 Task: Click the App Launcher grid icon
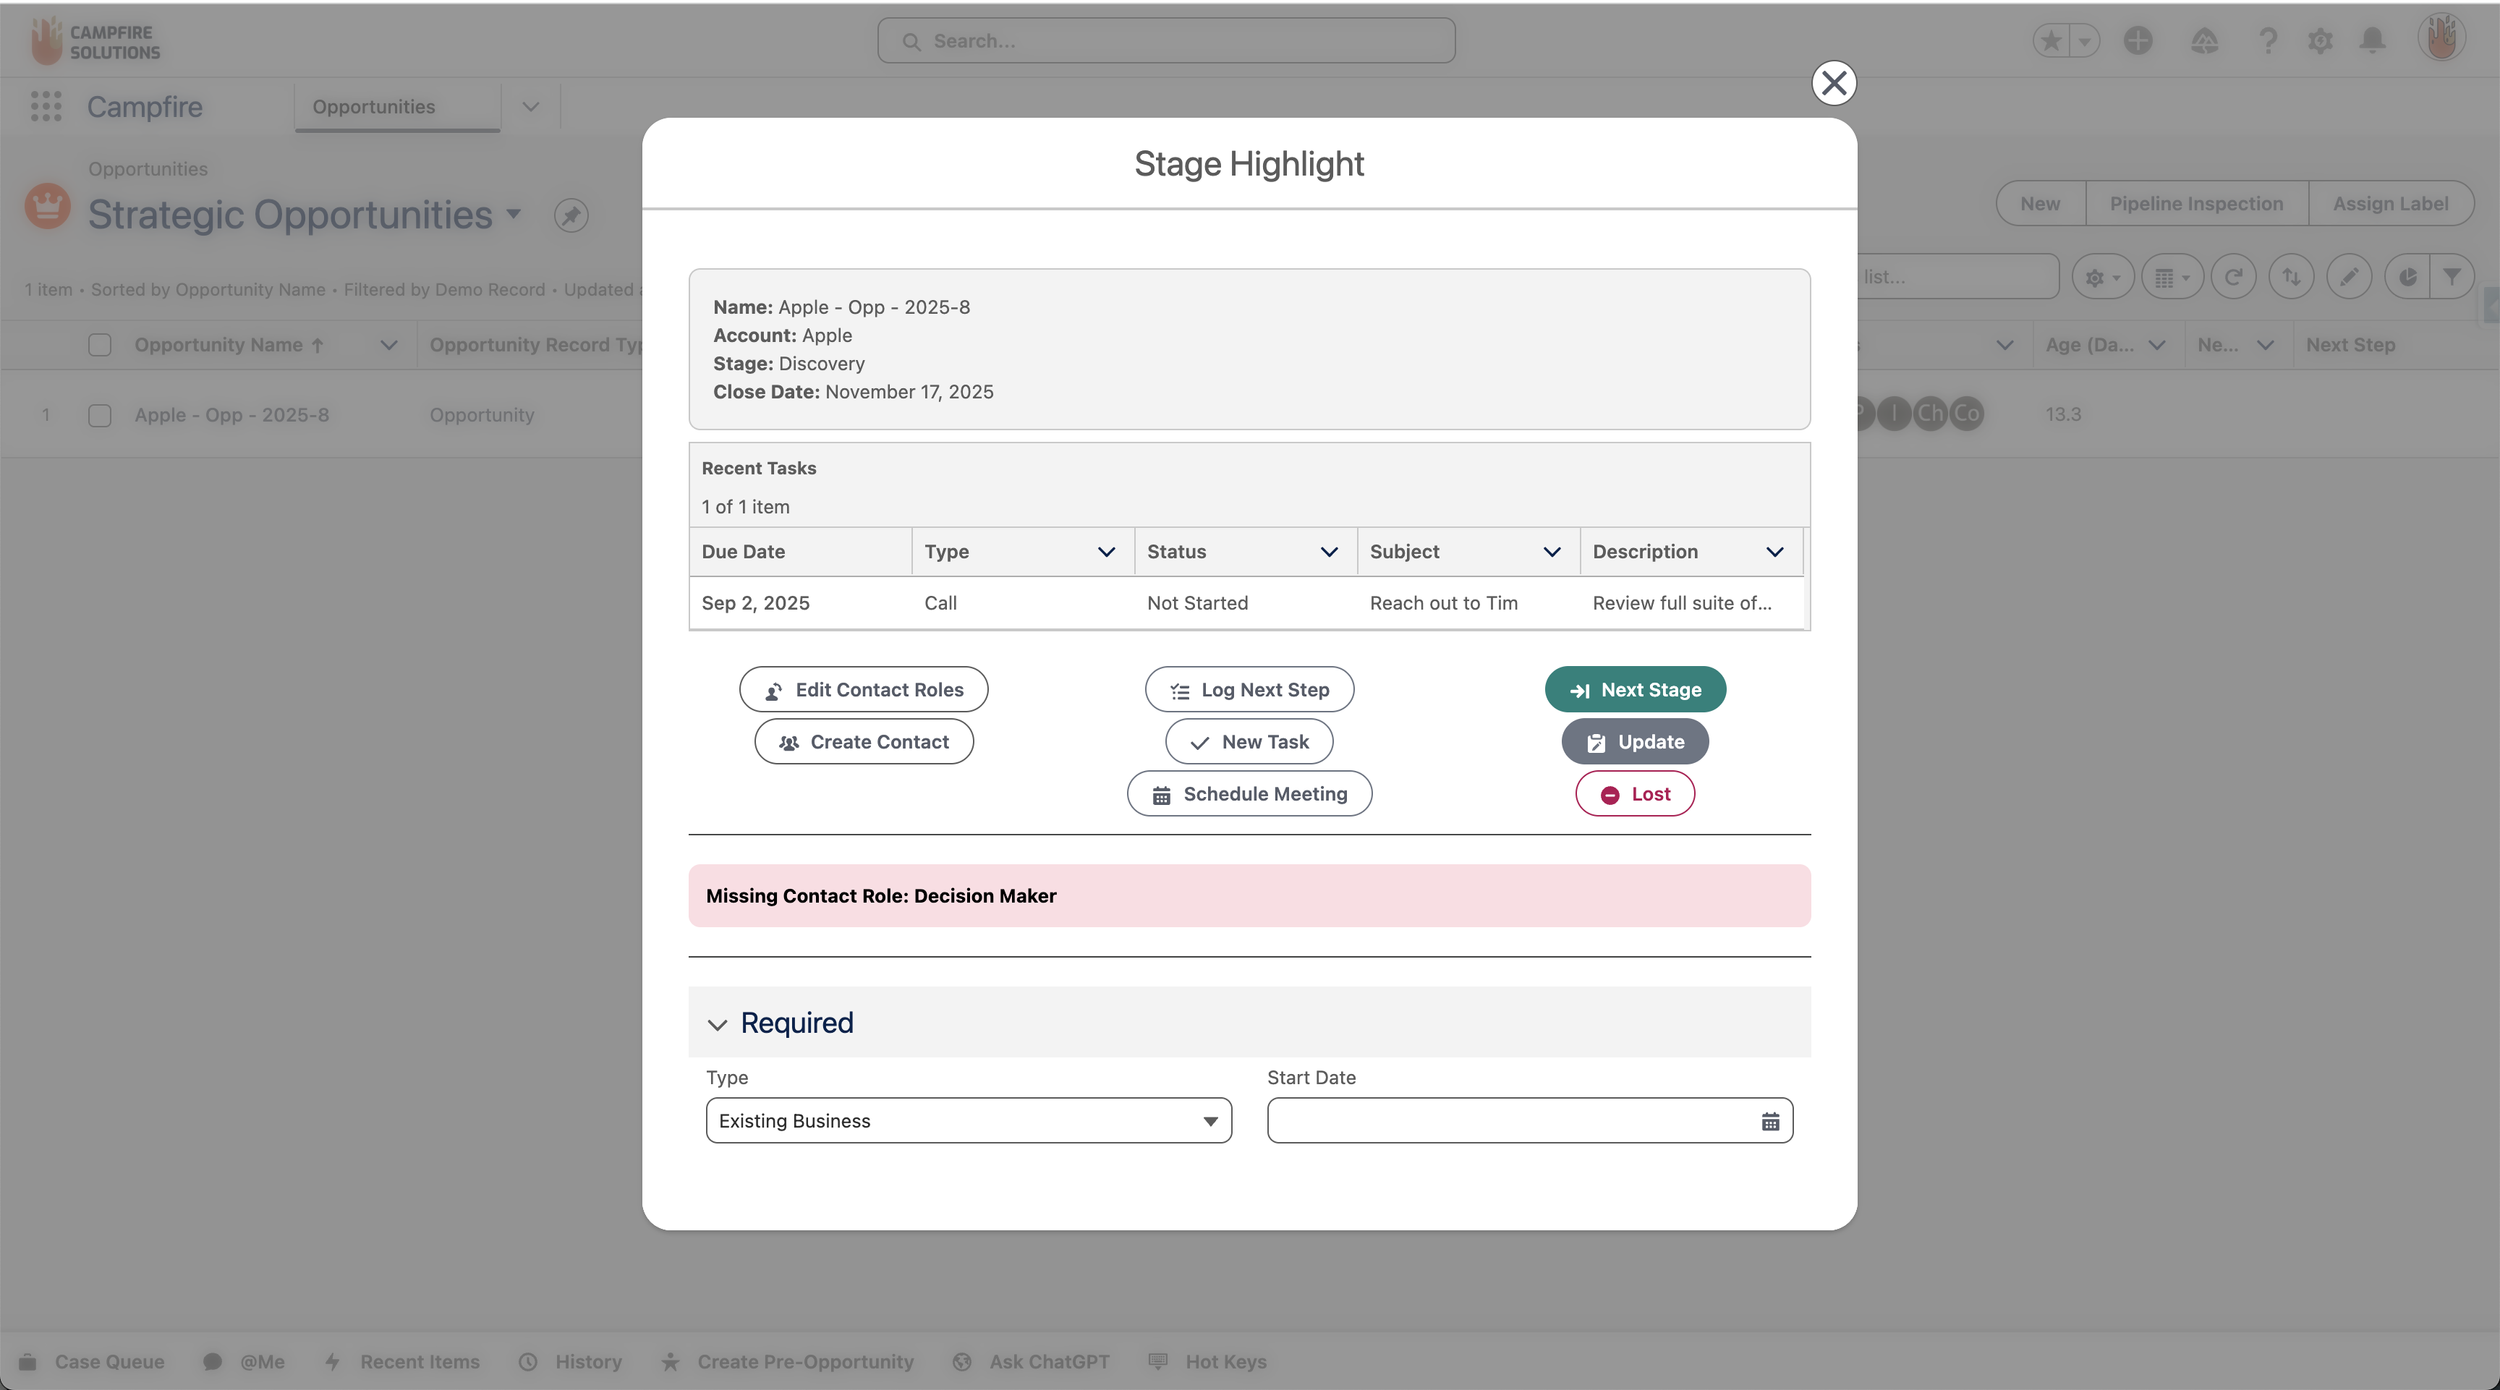click(x=46, y=106)
